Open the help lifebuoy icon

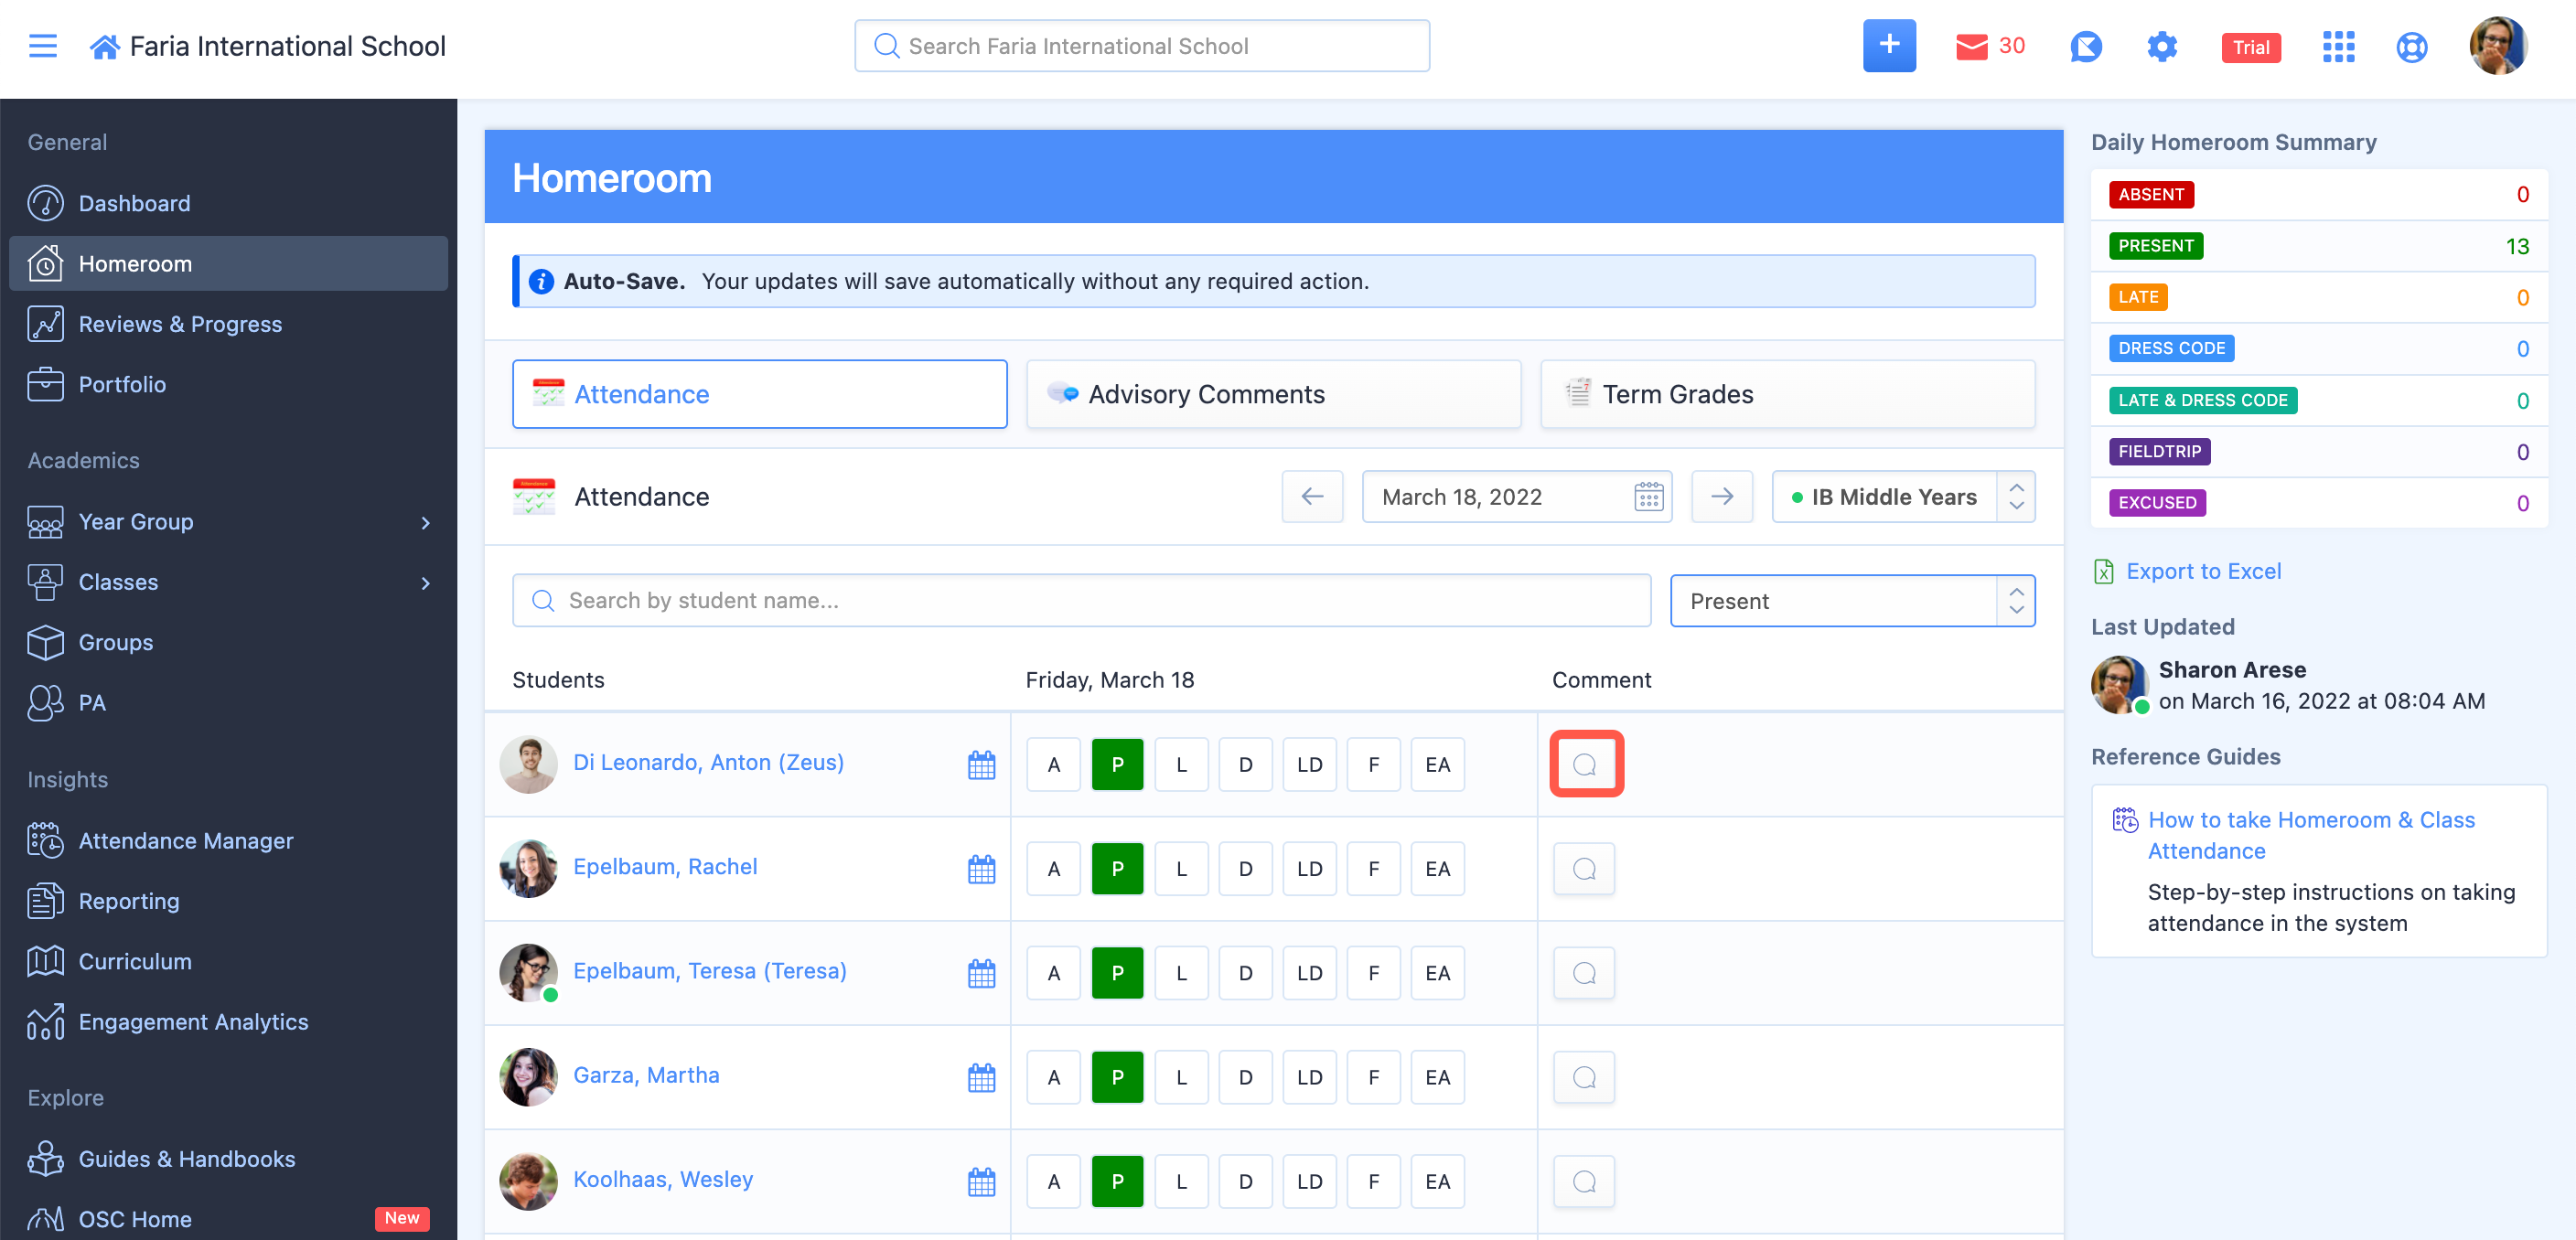pyautogui.click(x=2411, y=47)
